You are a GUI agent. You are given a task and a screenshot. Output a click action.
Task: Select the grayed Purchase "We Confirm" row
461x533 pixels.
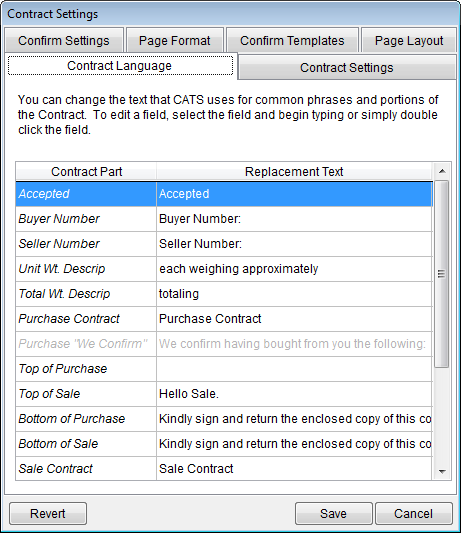coord(86,344)
